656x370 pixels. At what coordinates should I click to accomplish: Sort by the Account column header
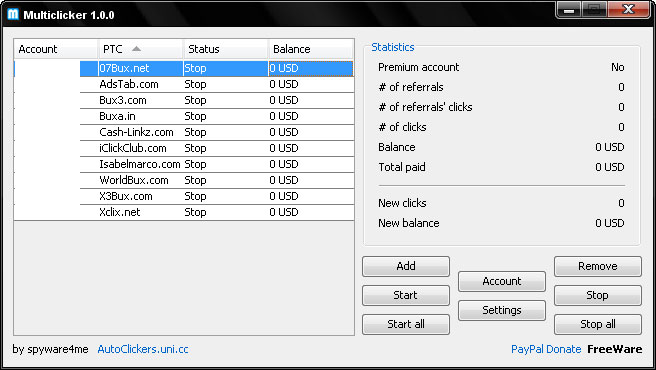[56, 49]
